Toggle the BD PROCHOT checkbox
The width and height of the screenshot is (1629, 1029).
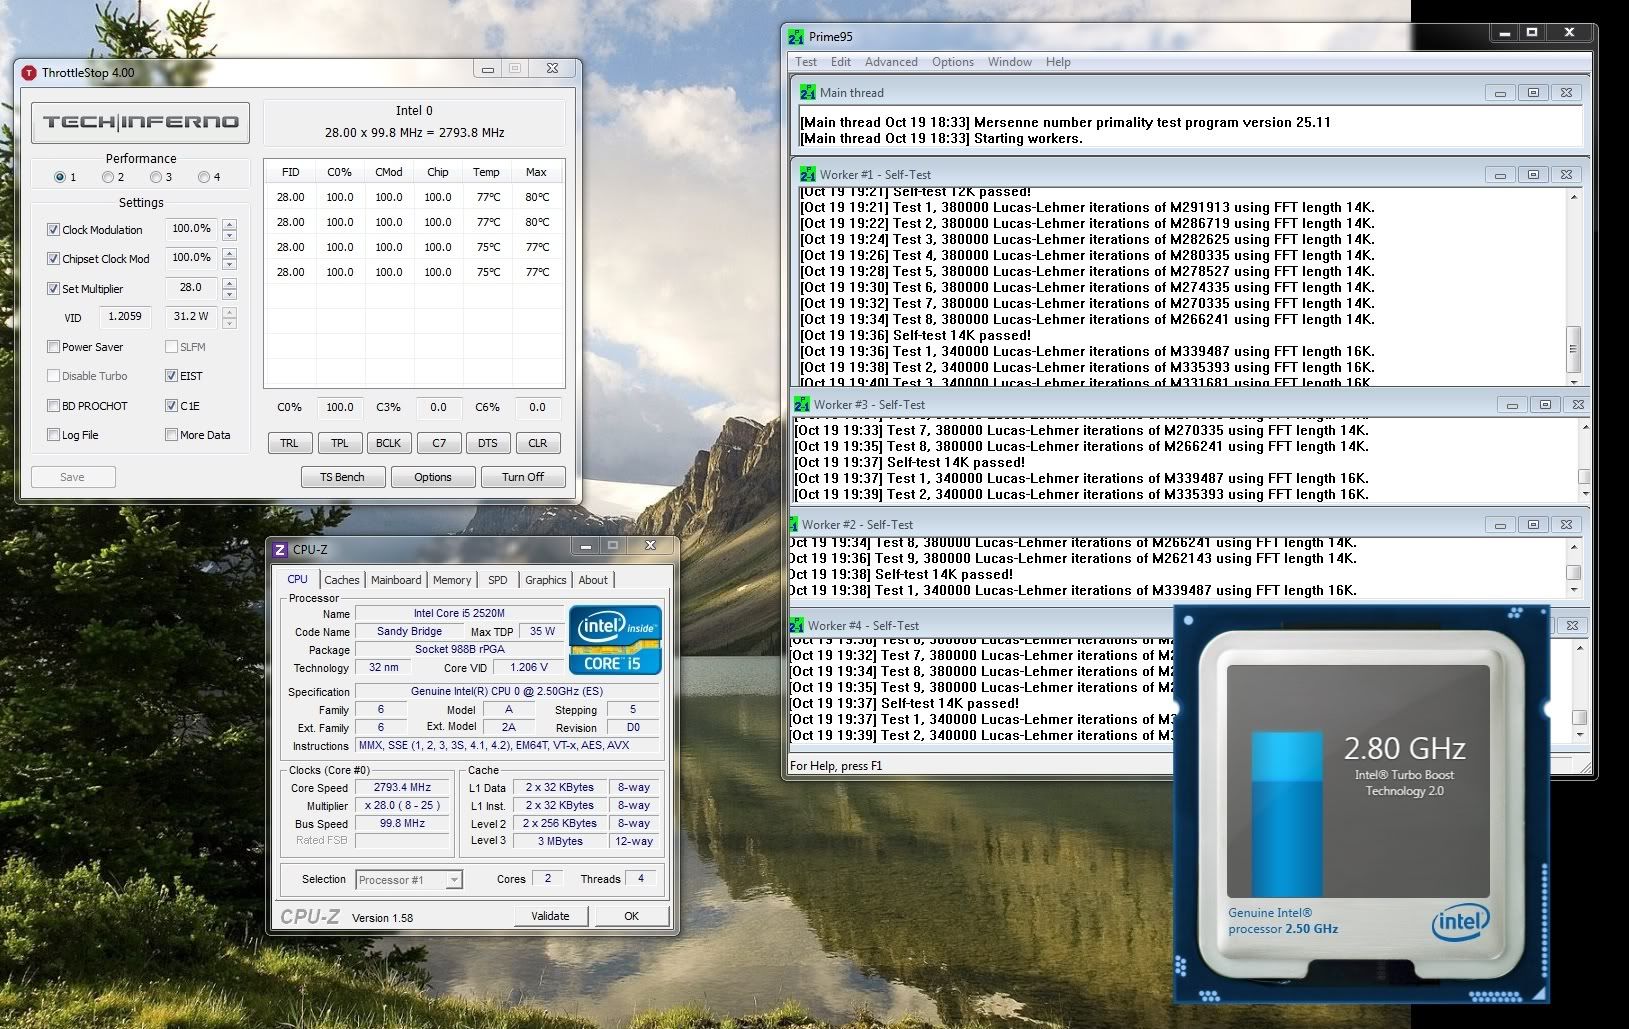tap(53, 406)
